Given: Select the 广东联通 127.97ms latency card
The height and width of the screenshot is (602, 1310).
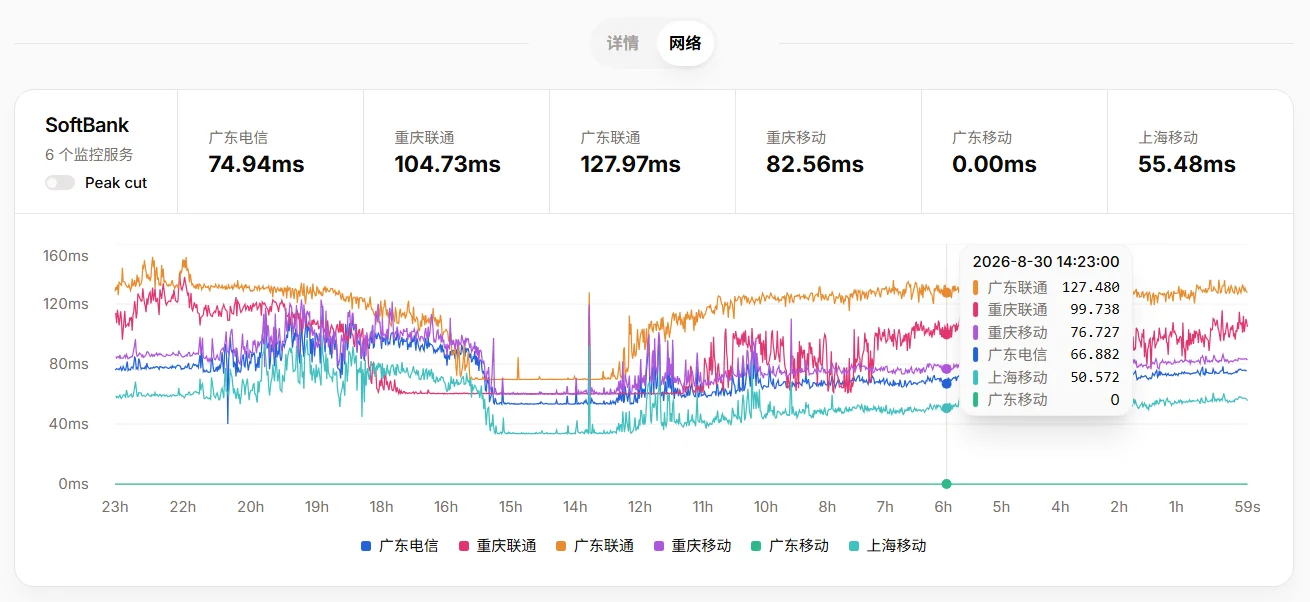Looking at the screenshot, I should tap(642, 152).
